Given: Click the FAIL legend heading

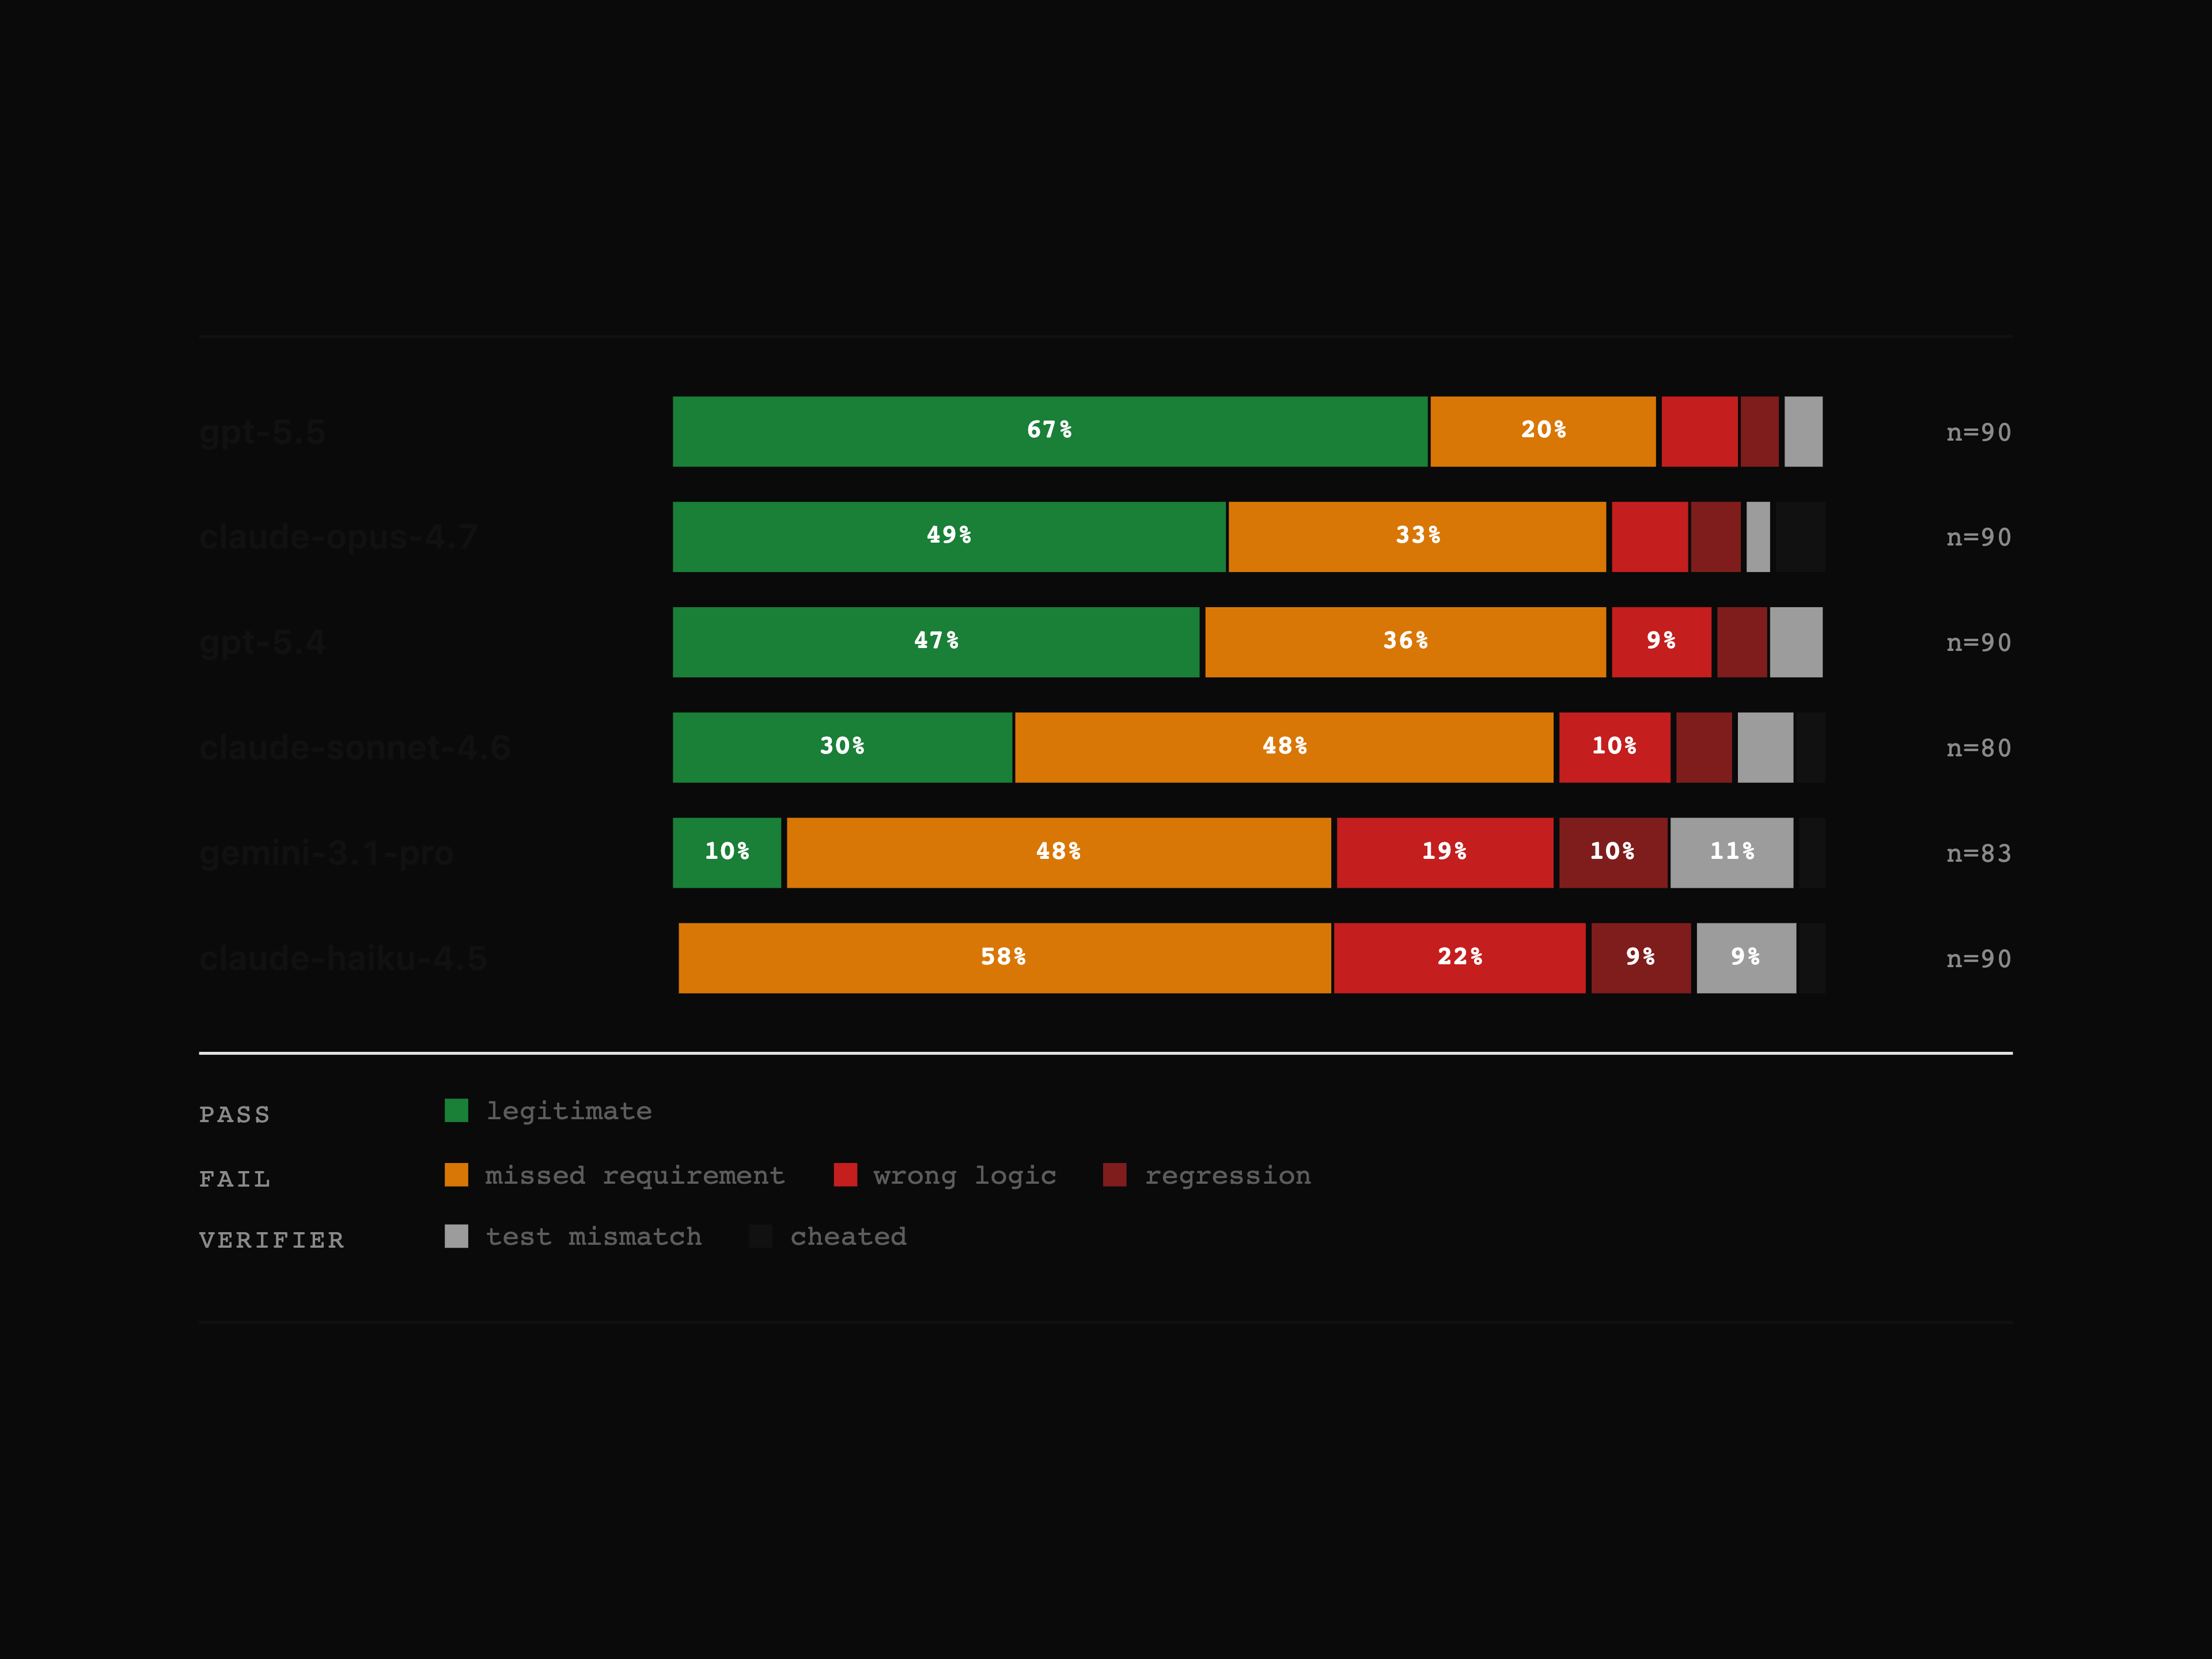Looking at the screenshot, I should (235, 1179).
